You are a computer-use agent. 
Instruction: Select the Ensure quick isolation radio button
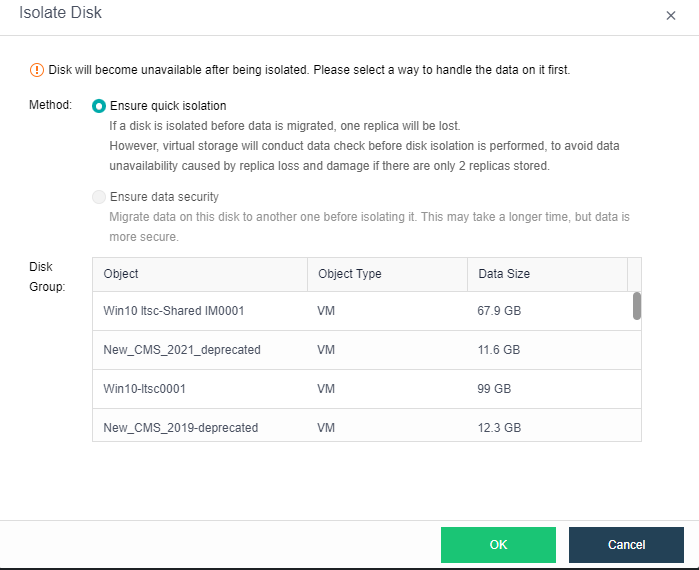click(99, 106)
